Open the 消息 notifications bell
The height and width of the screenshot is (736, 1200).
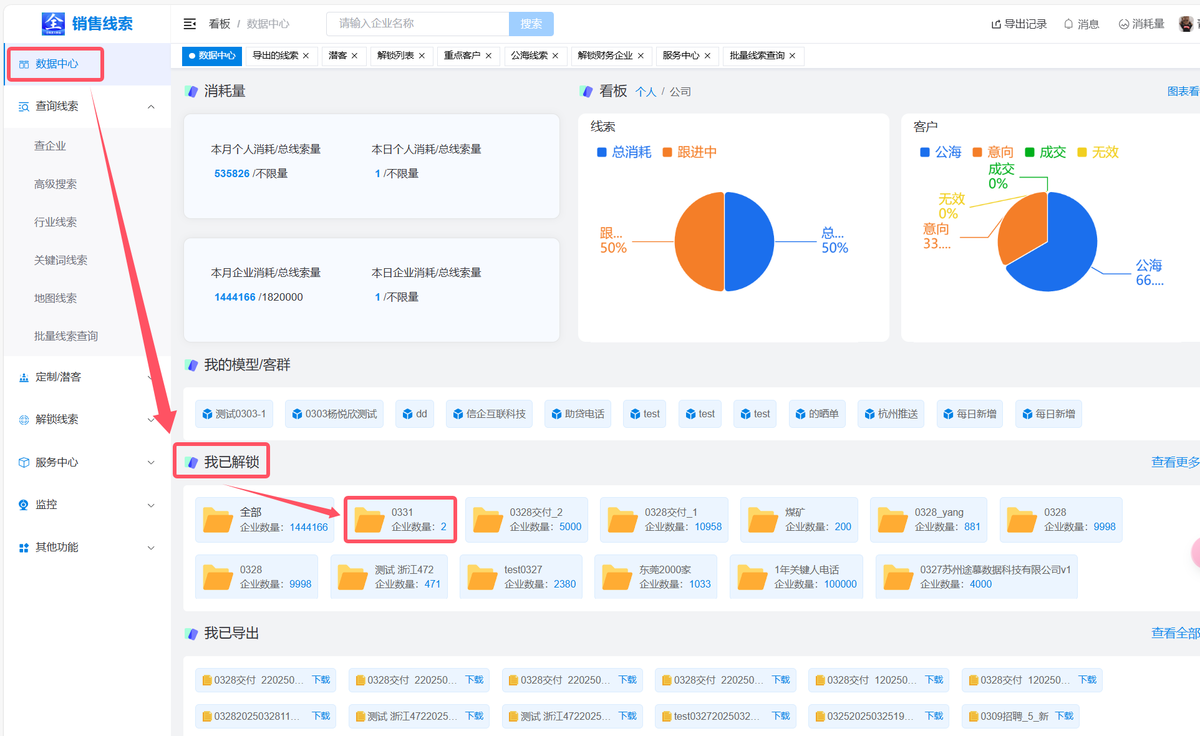click(1081, 24)
